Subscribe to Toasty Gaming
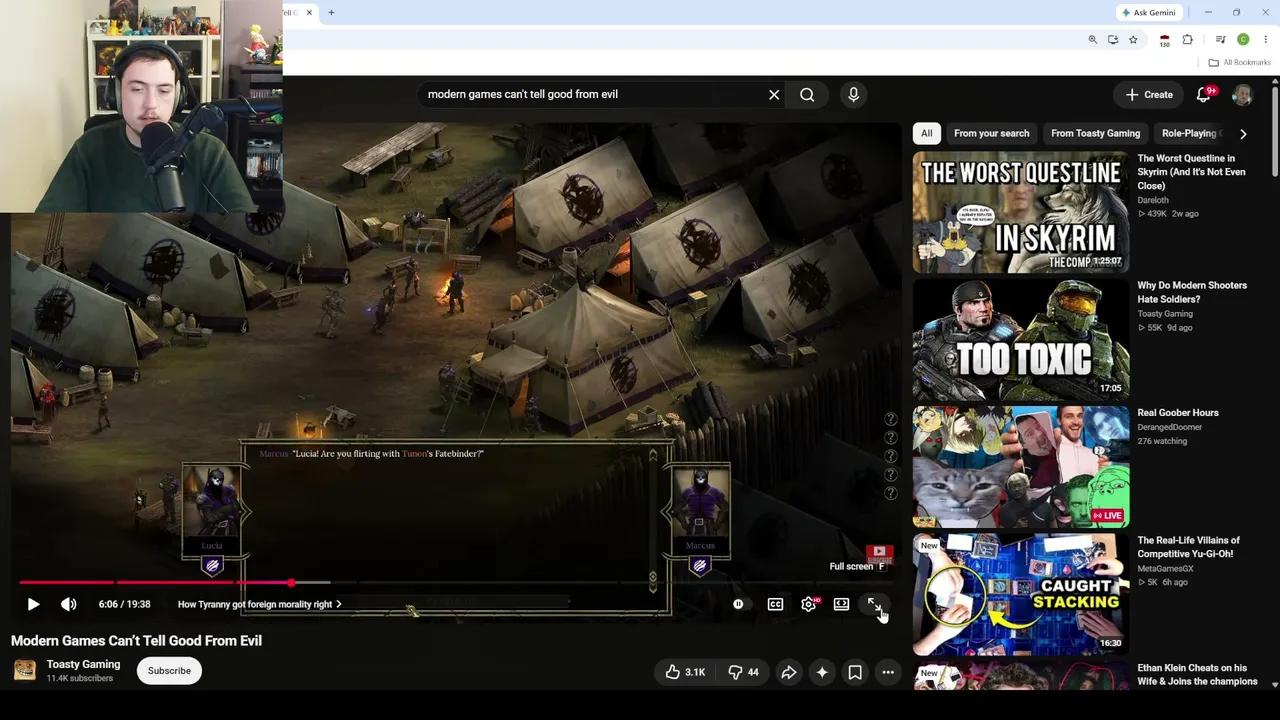This screenshot has height=720, width=1280. [x=169, y=670]
